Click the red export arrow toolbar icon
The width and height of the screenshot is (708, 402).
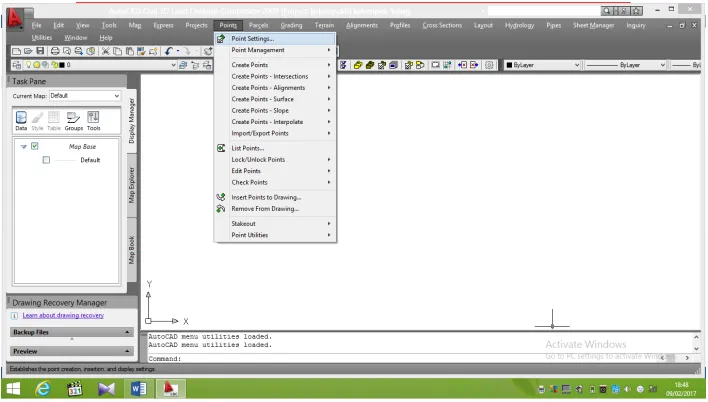tap(474, 65)
